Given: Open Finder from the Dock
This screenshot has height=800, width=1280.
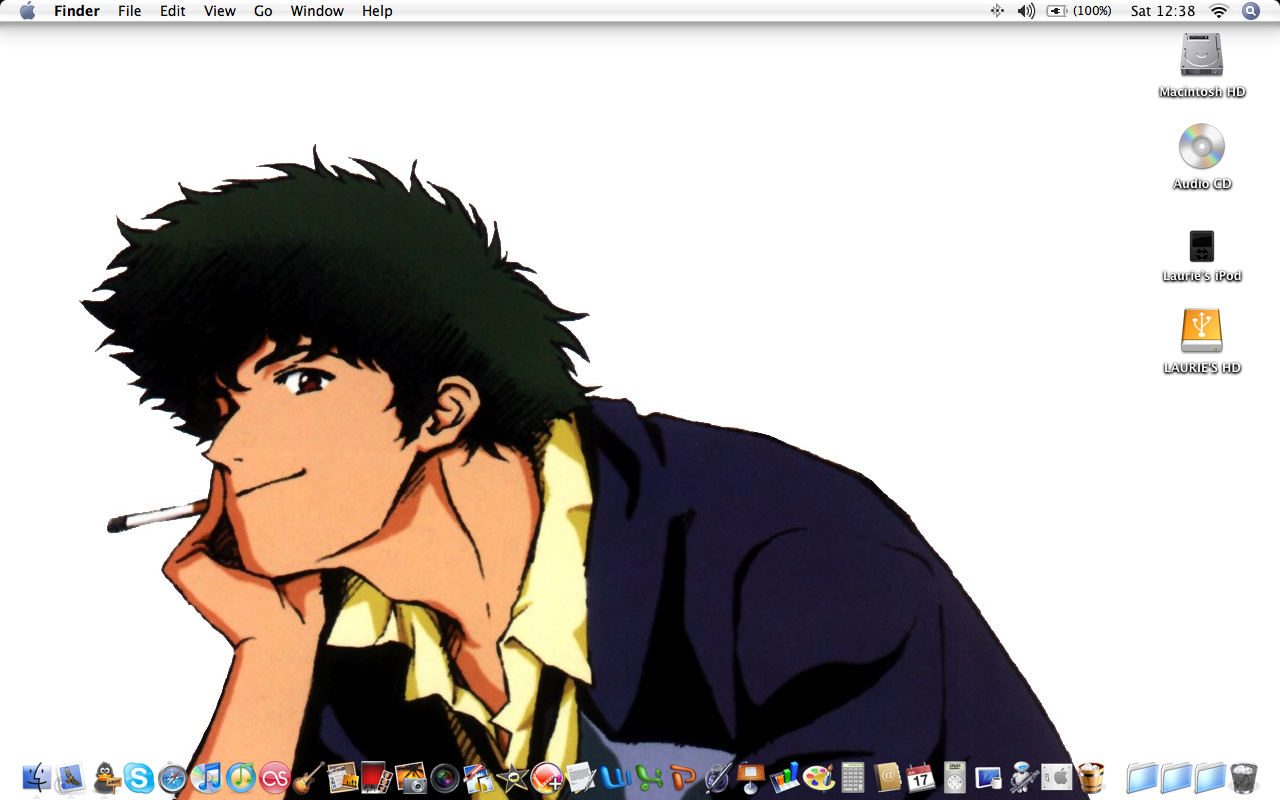Looking at the screenshot, I should (37, 777).
